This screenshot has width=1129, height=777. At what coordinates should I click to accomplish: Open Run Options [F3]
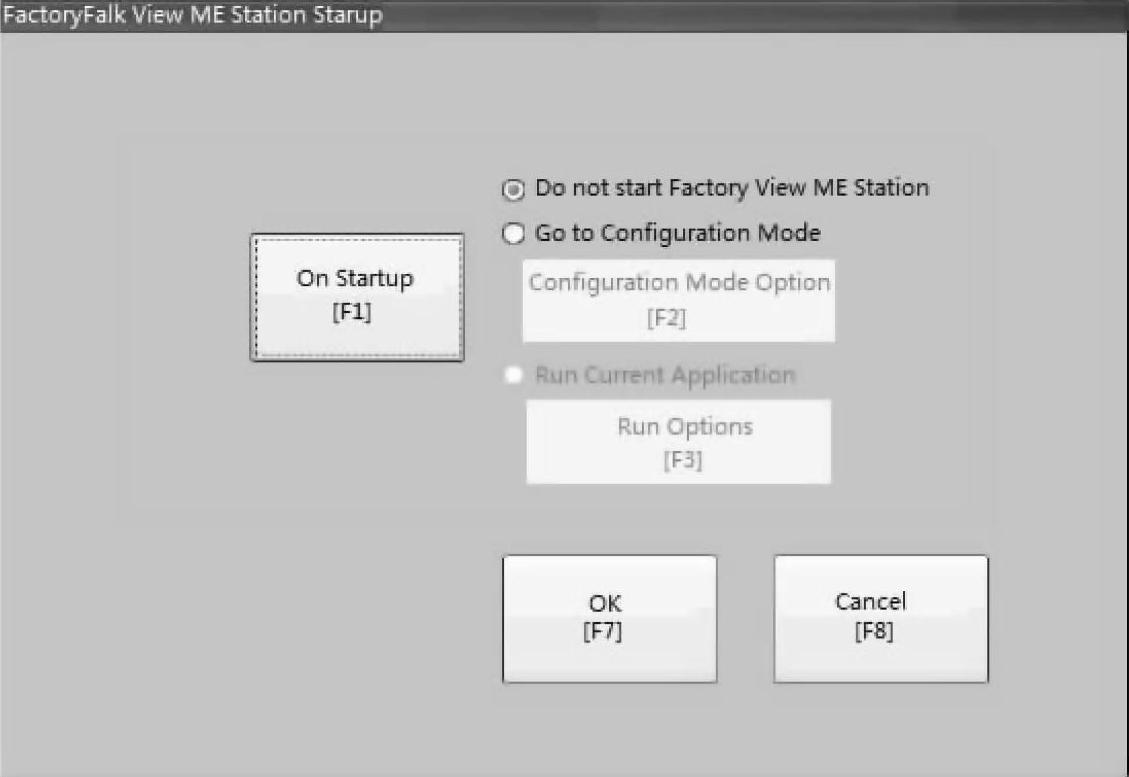[x=679, y=441]
